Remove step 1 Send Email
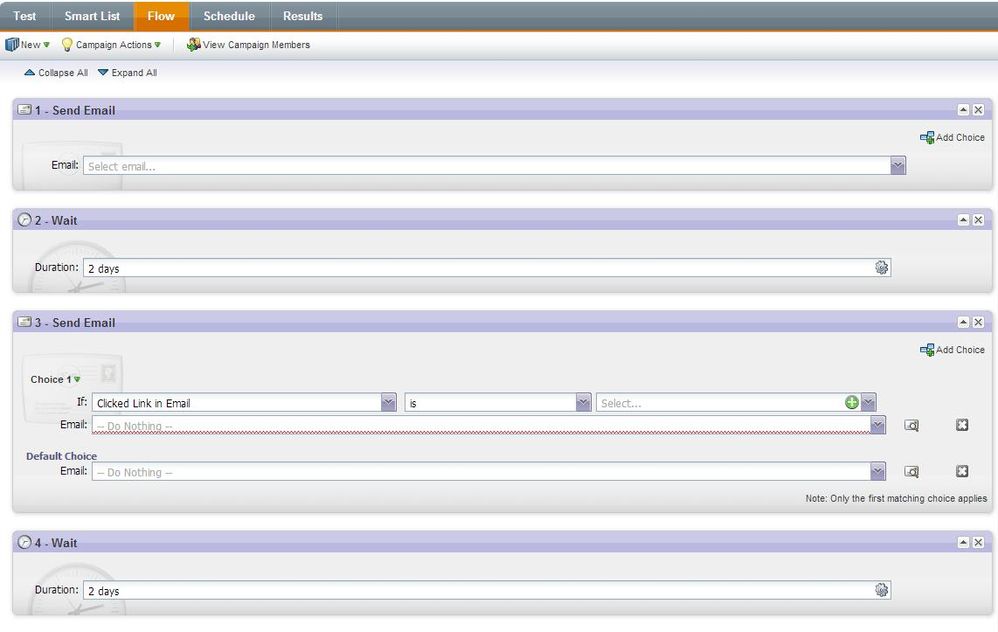 pos(979,110)
